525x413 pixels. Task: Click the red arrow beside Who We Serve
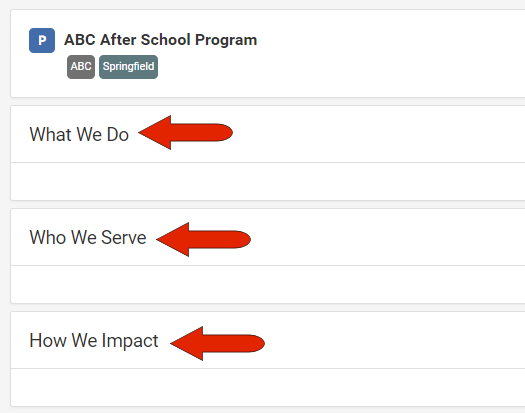coord(203,239)
